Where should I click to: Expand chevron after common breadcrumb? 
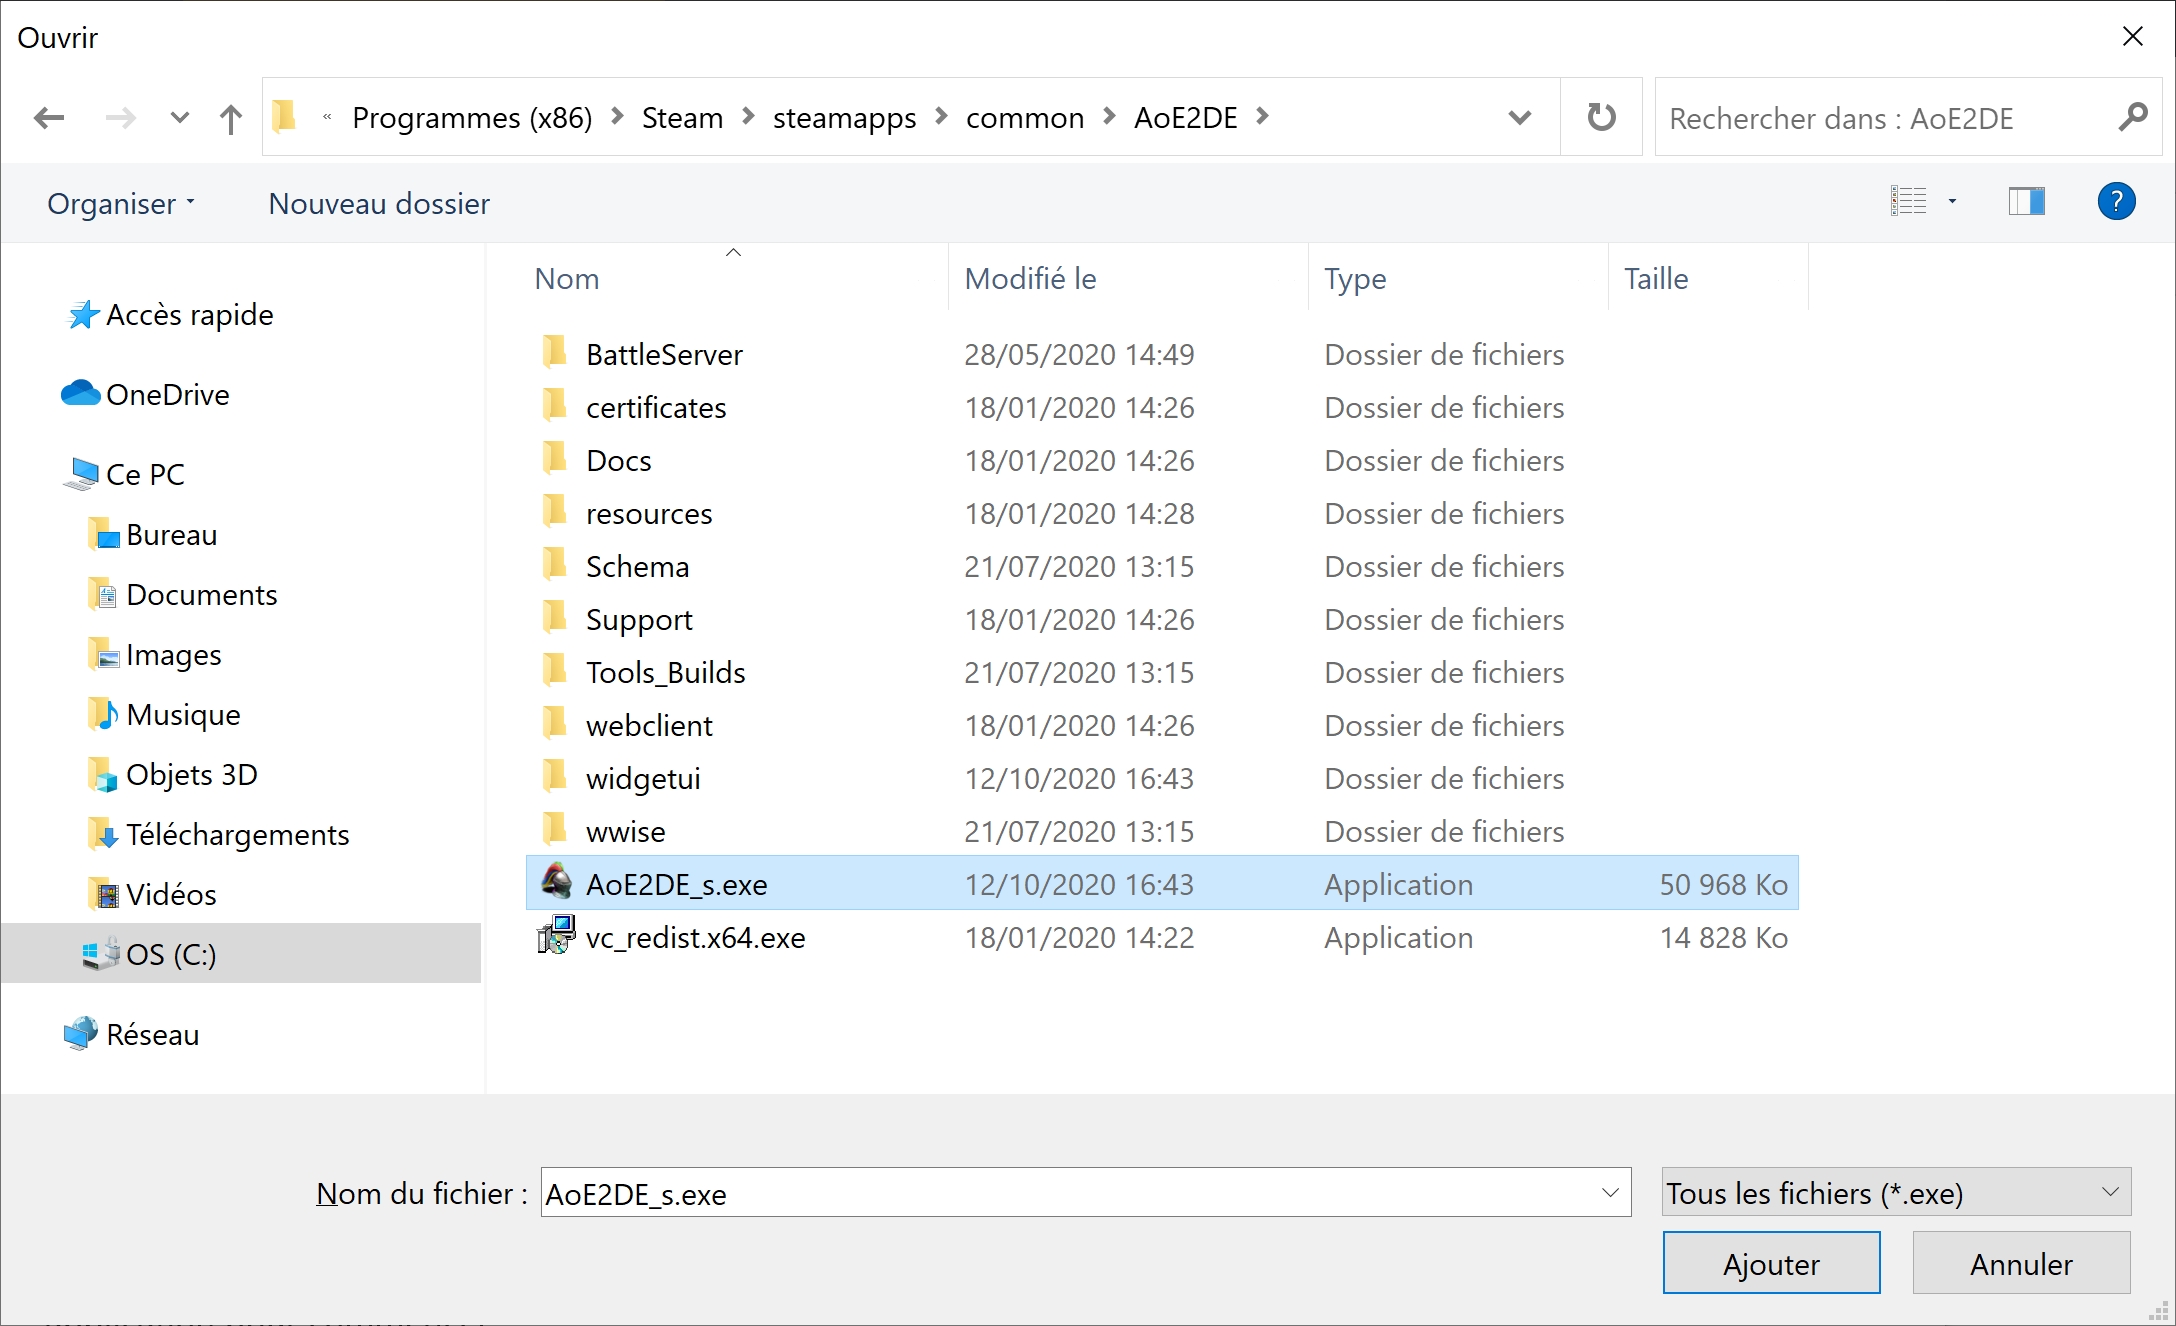[x=1109, y=117]
